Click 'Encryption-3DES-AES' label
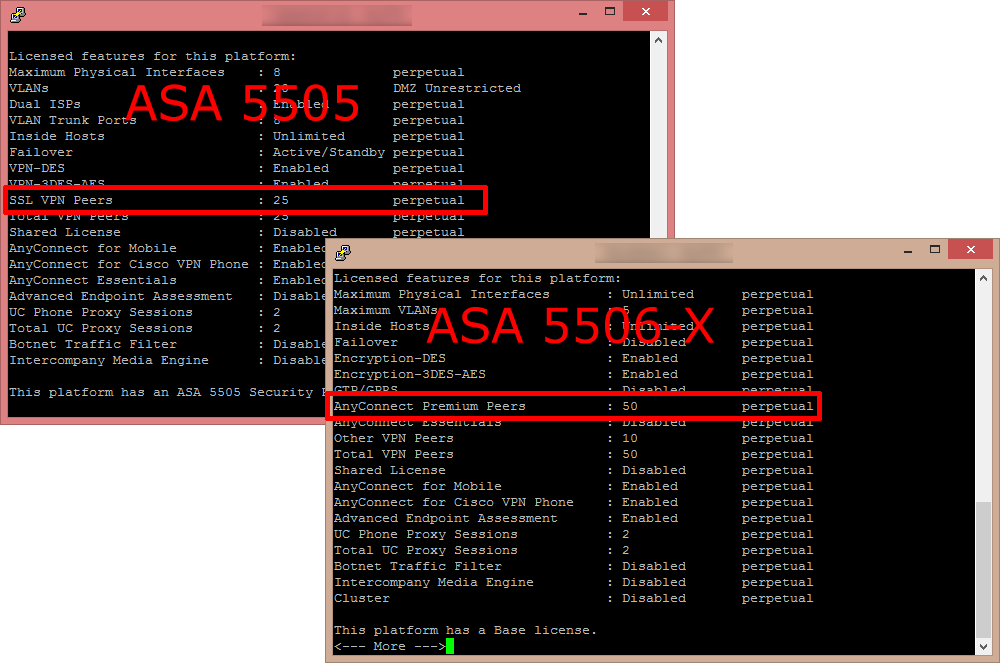 coord(409,374)
